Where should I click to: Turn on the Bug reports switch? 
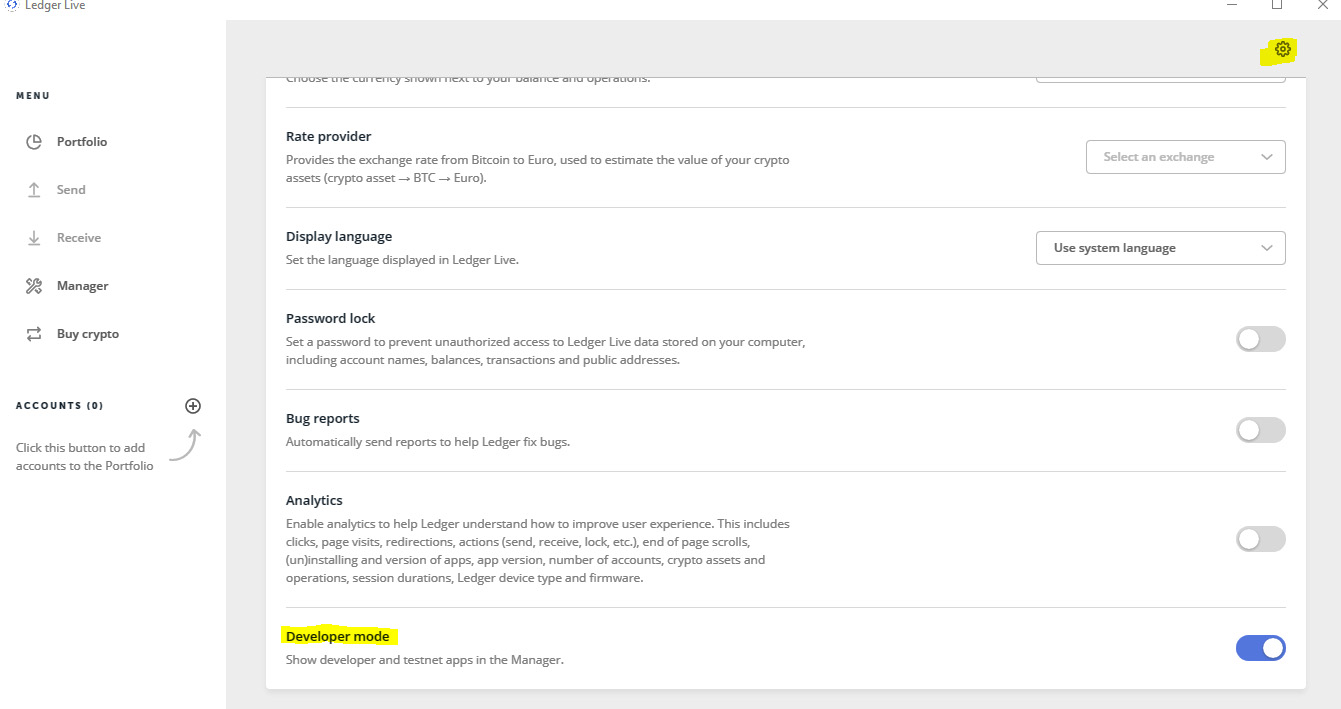(1260, 430)
